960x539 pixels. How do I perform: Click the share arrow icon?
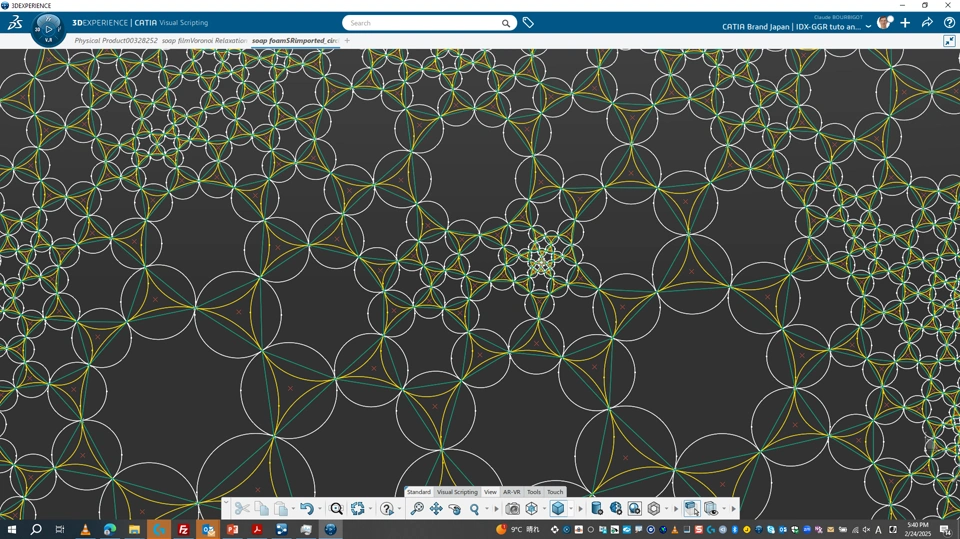(927, 23)
